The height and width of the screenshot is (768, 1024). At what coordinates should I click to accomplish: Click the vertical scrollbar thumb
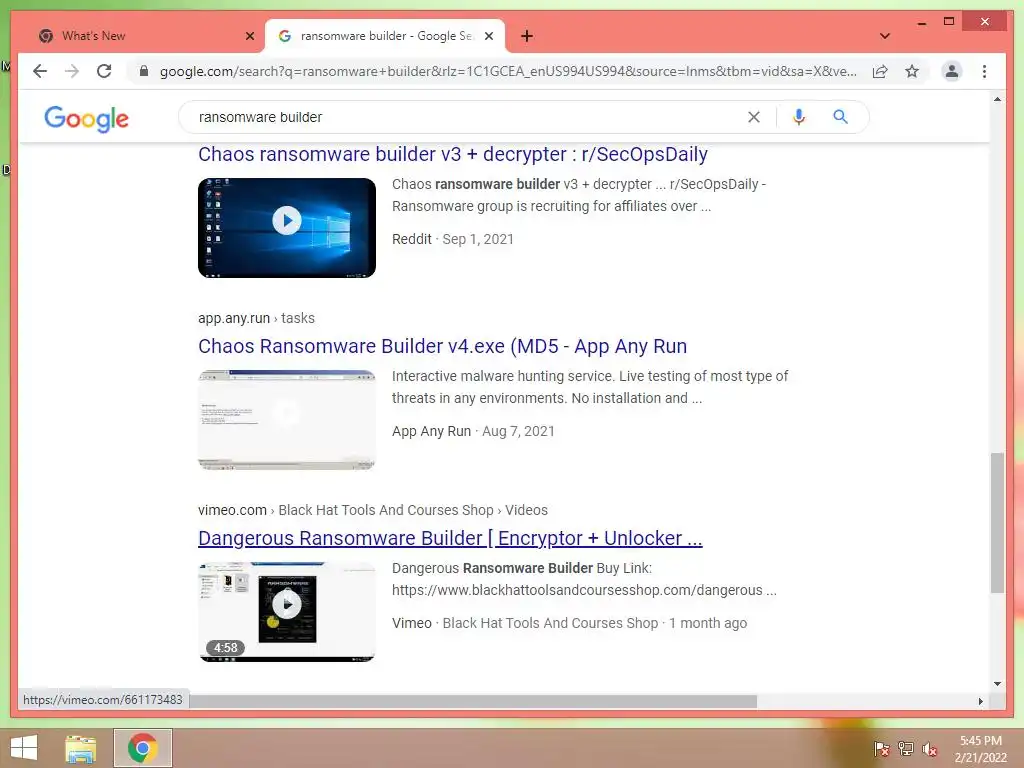pos(997,522)
